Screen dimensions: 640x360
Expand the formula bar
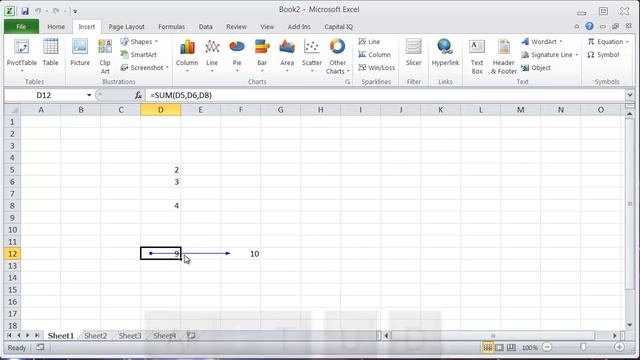(629, 95)
